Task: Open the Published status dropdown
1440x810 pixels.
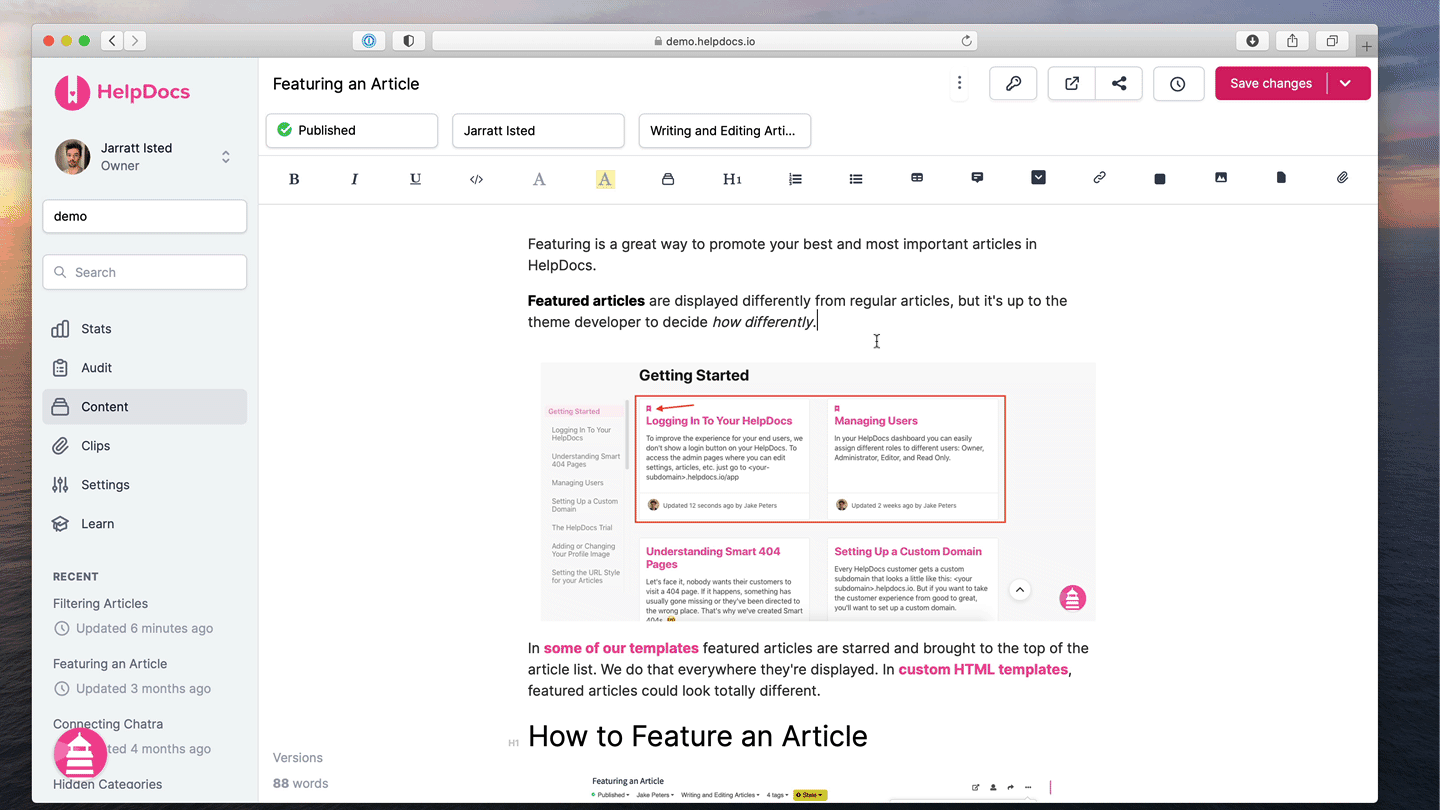Action: click(352, 130)
